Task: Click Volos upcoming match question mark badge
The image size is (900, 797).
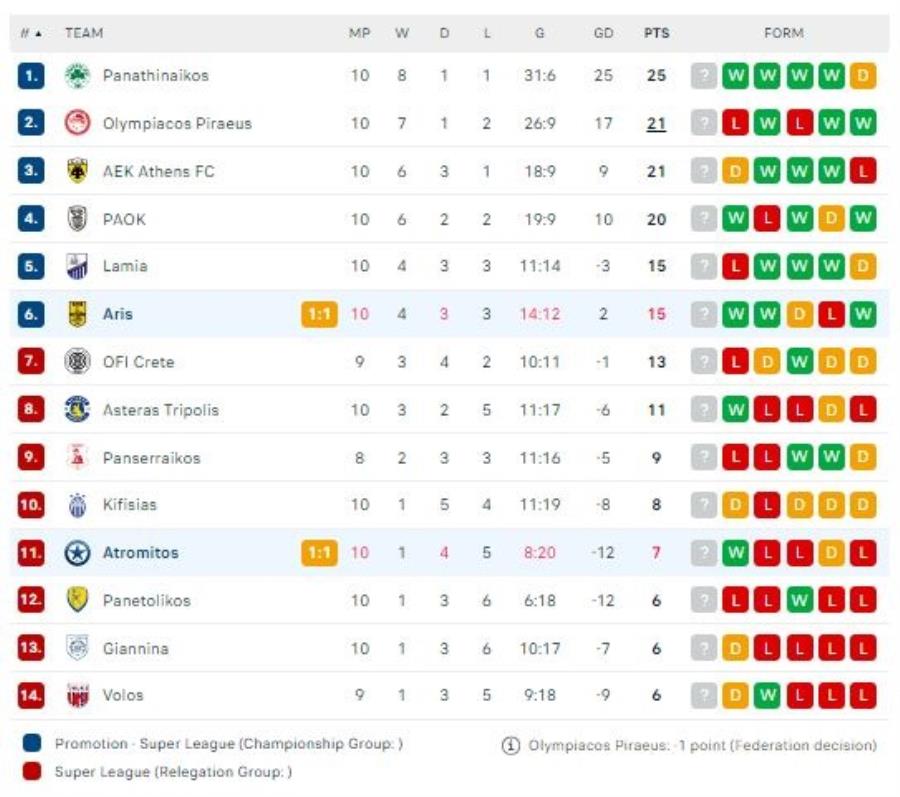Action: (x=704, y=696)
